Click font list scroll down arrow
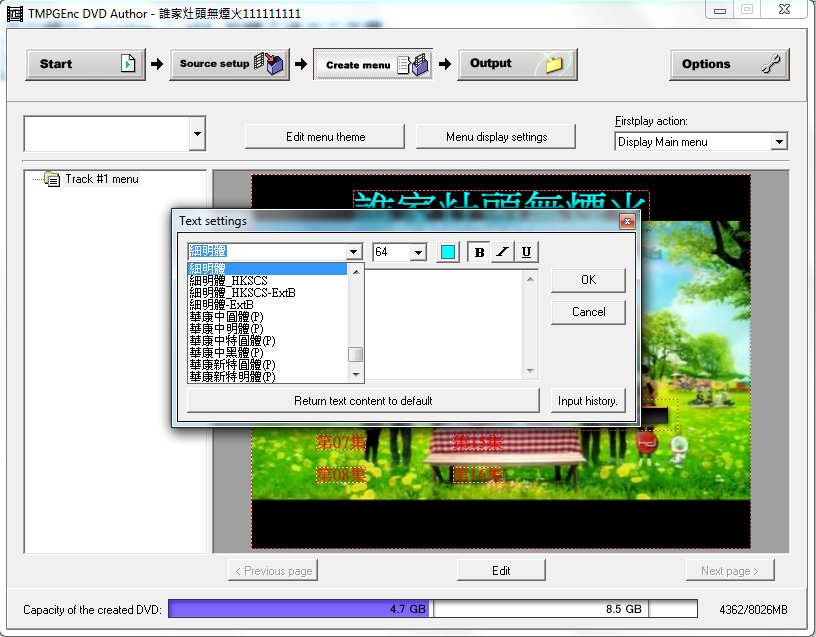The image size is (816, 637). pyautogui.click(x=356, y=375)
